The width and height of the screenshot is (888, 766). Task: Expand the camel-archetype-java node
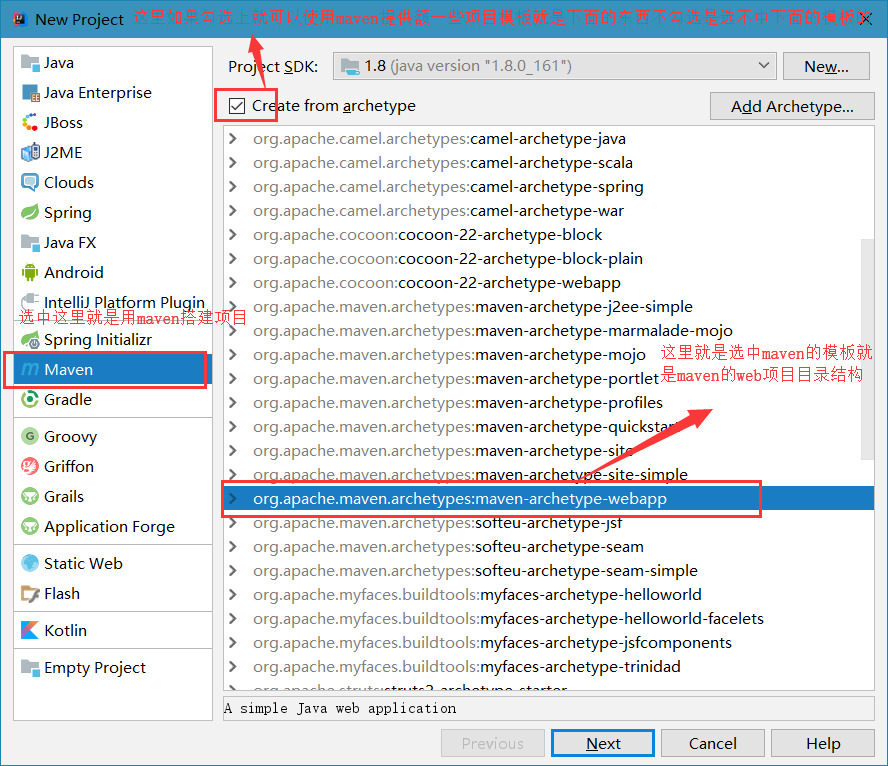[x=233, y=139]
